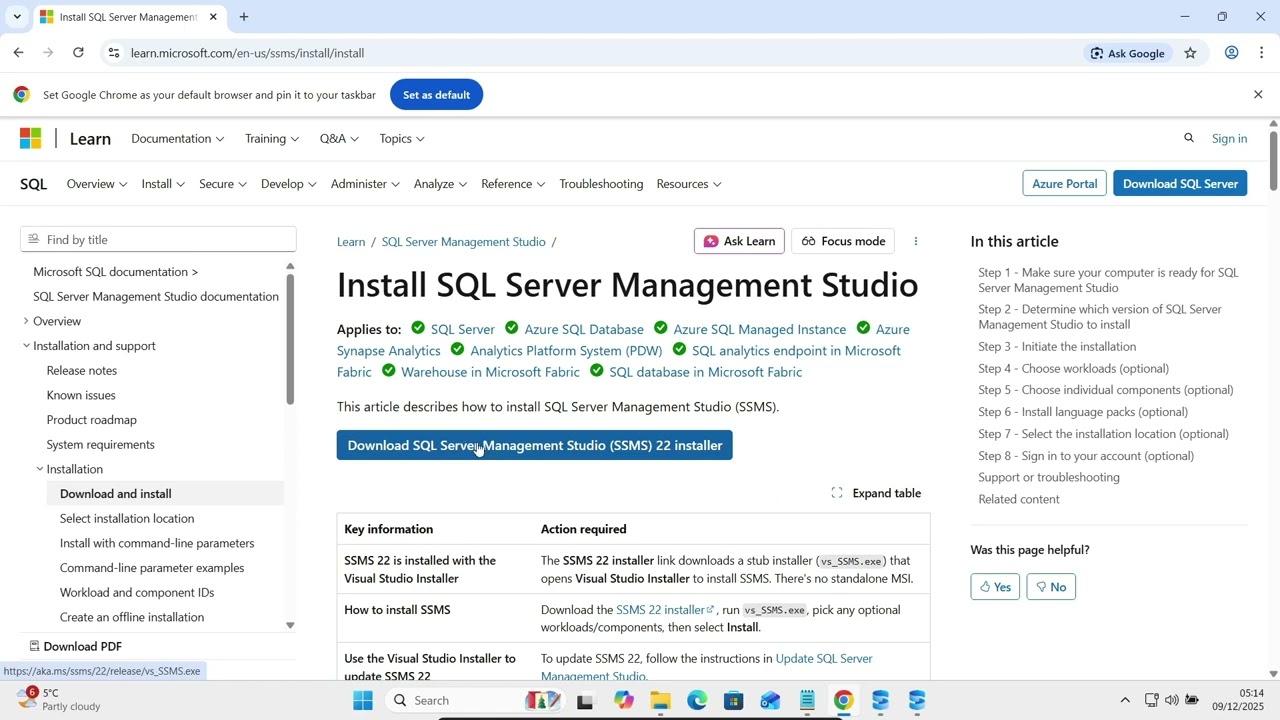Click Download SSMS 22 installer button
The width and height of the screenshot is (1280, 720).
click(x=534, y=445)
